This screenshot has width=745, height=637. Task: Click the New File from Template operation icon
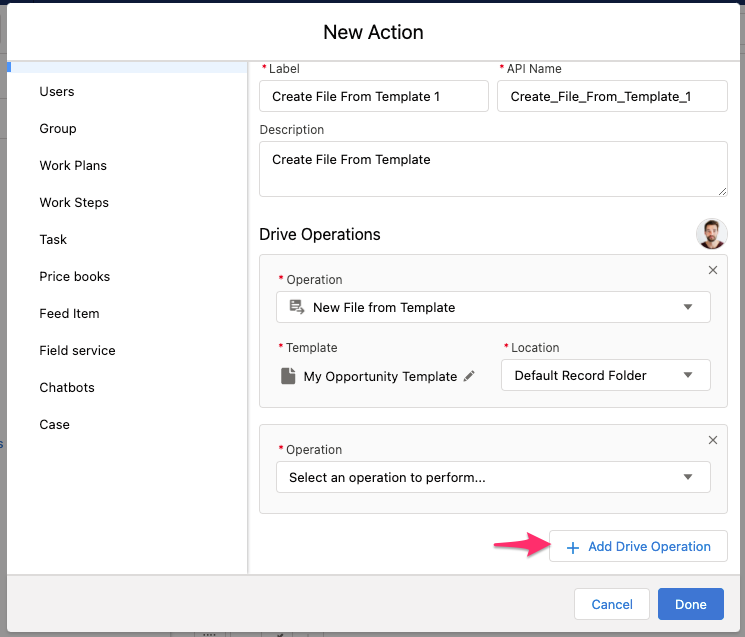pos(296,307)
